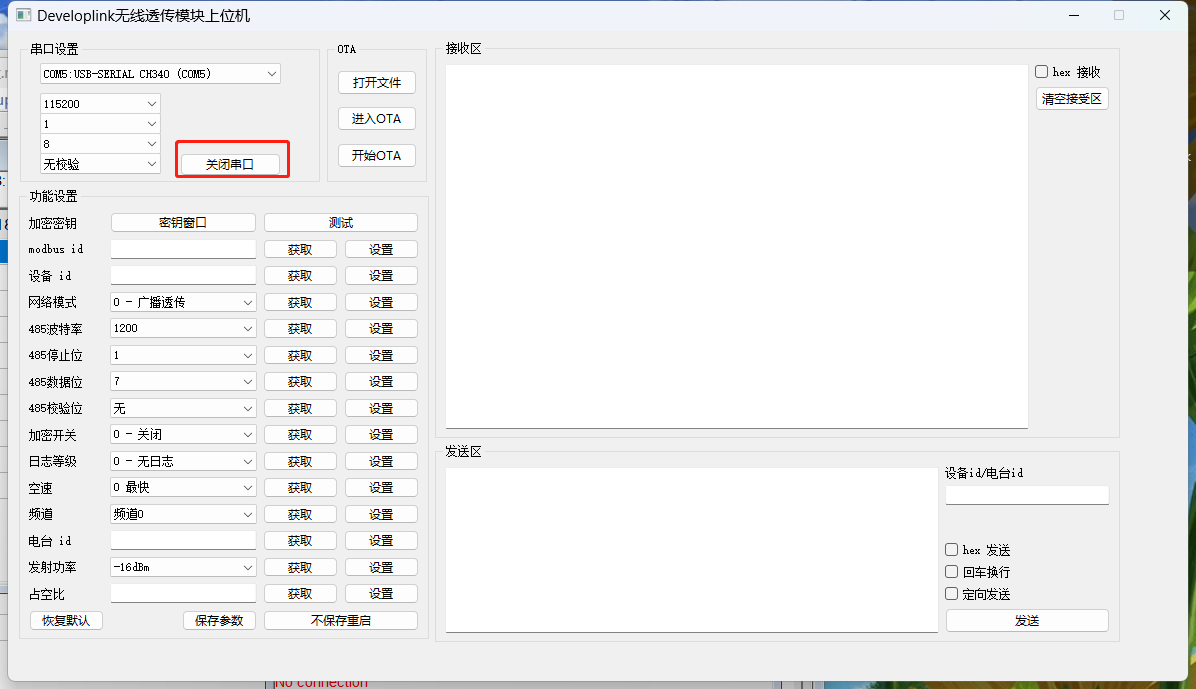Click the 清空接受区 button
This screenshot has height=689, width=1196.
pos(1072,99)
